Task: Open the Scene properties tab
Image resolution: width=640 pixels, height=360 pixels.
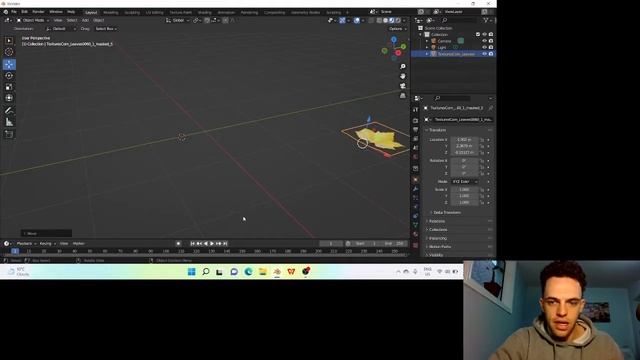Action: click(416, 148)
